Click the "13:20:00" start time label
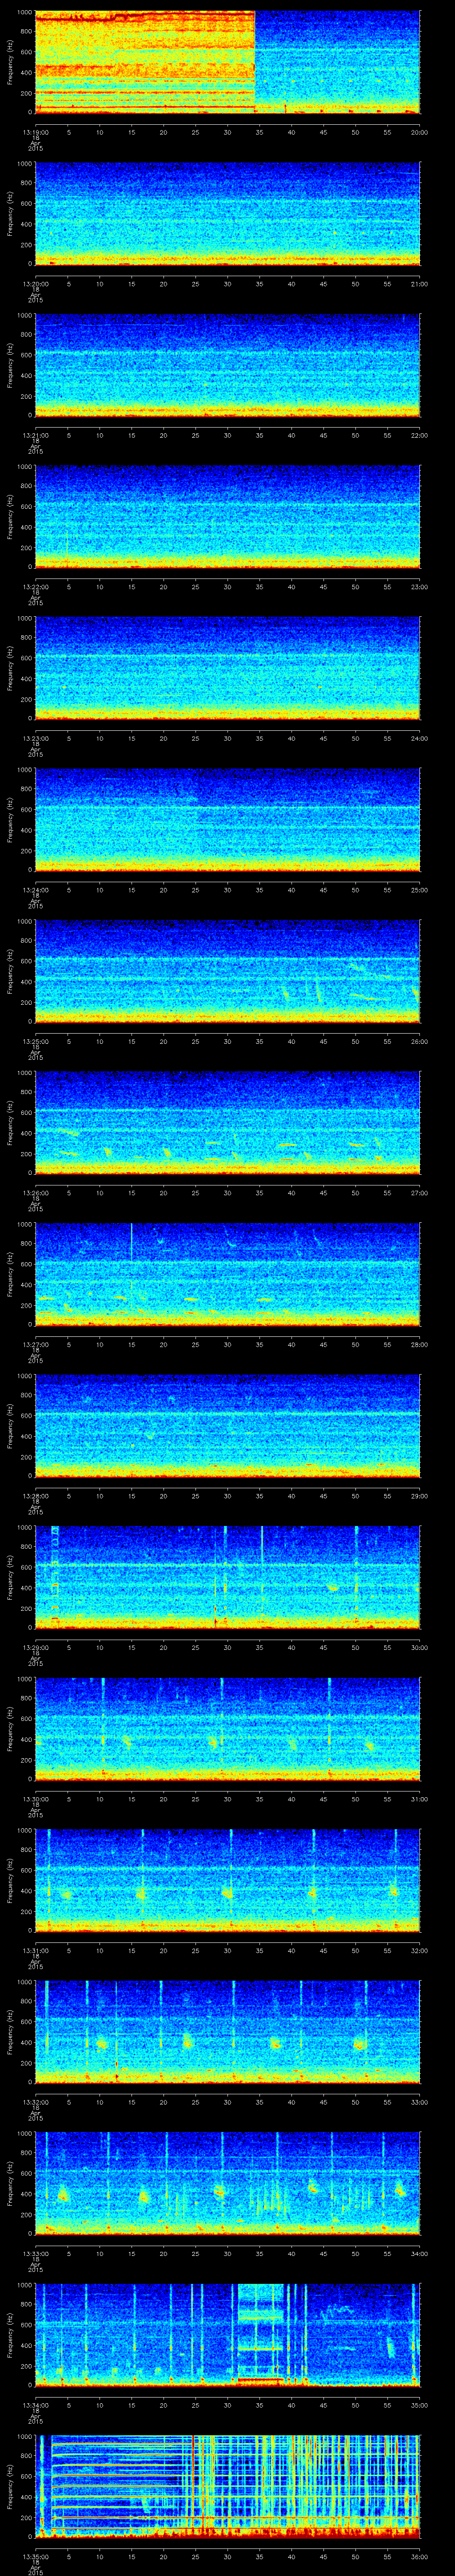The width and height of the screenshot is (455, 2576). click(x=35, y=284)
